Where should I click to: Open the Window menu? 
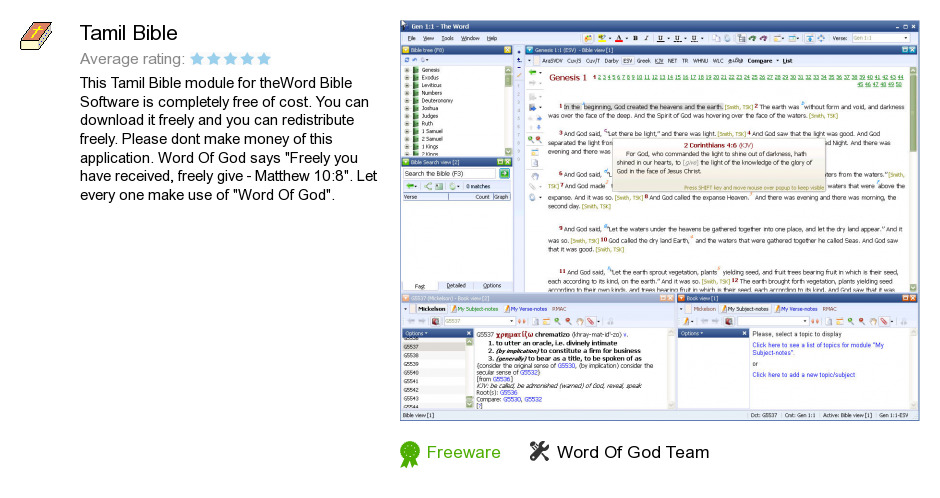[x=470, y=38]
